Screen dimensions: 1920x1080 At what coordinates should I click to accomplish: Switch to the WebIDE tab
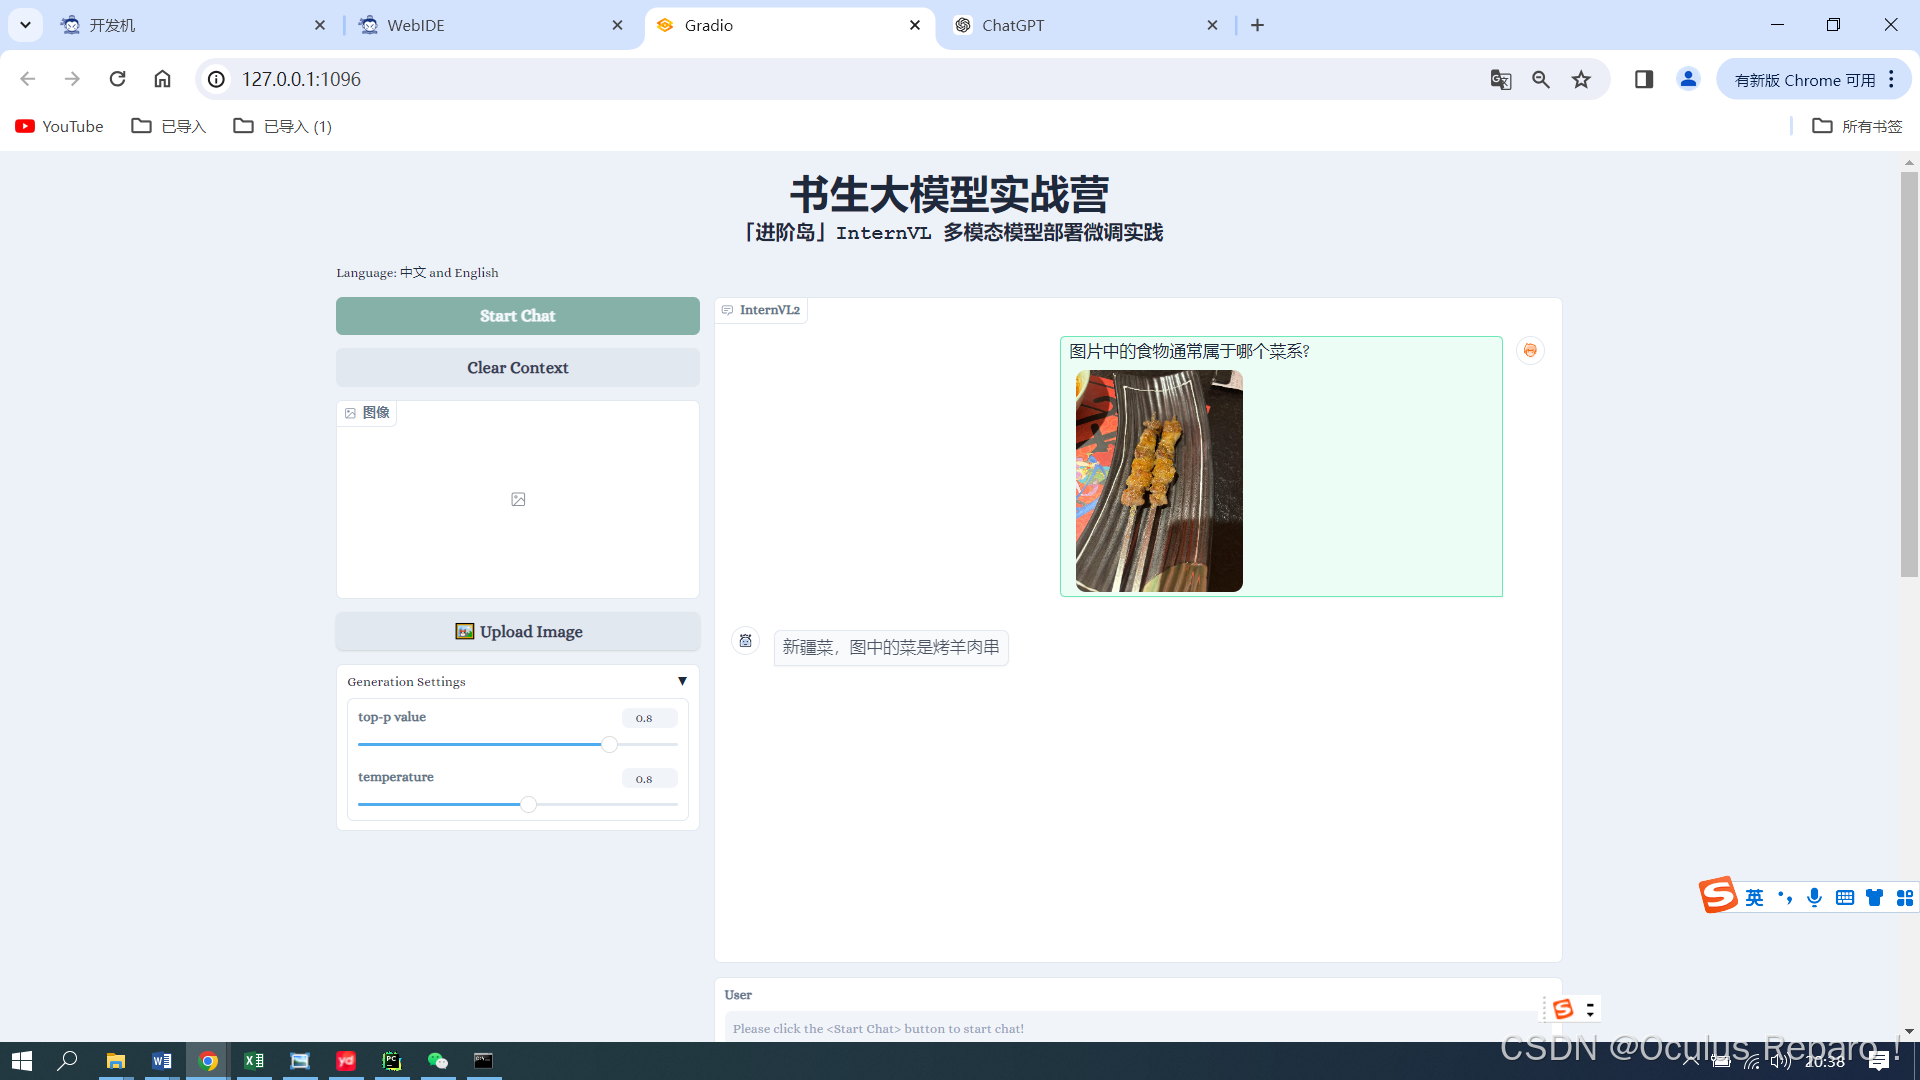415,25
